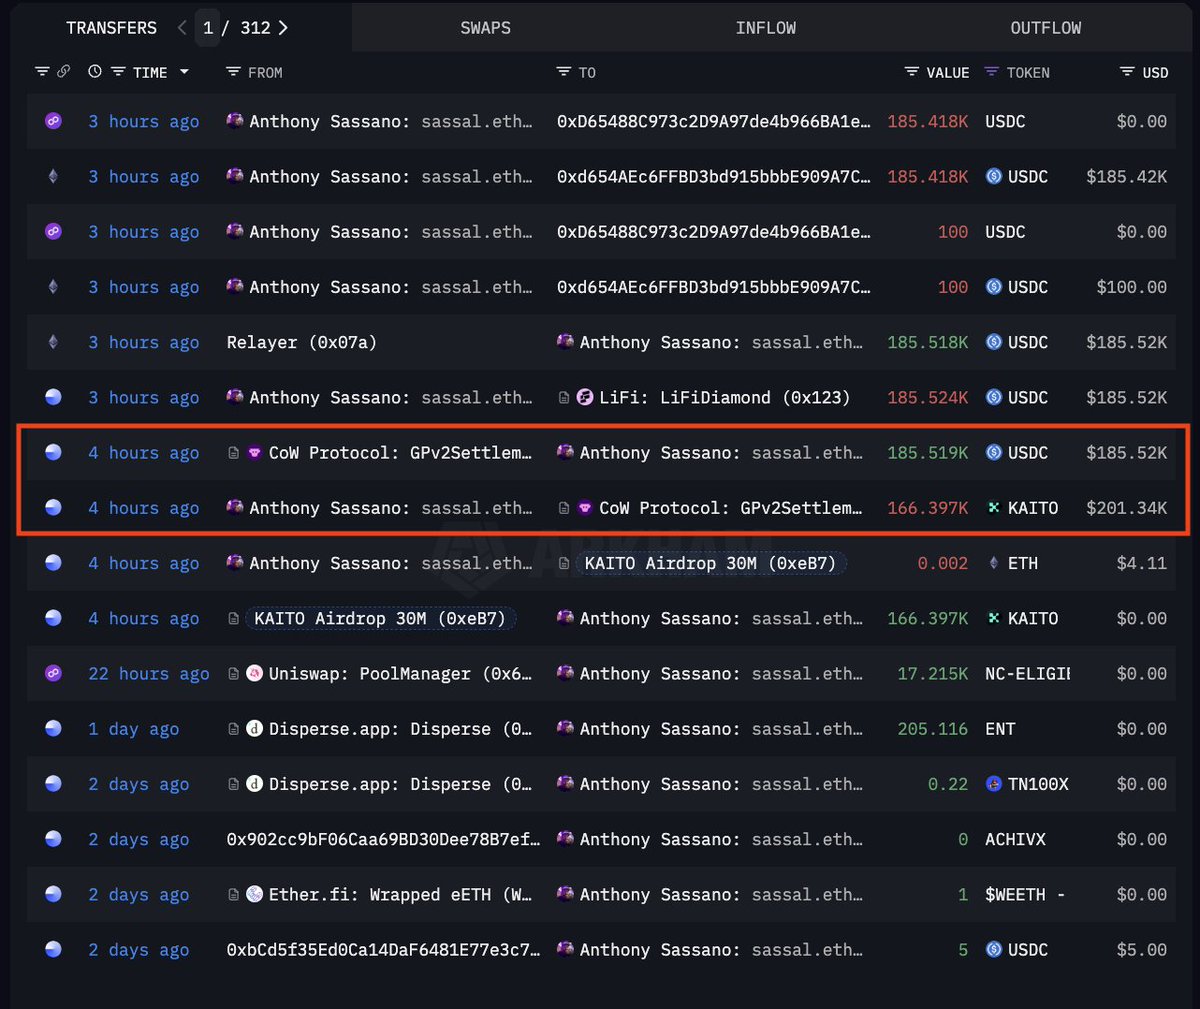Open the USD column filter
Viewport: 1200px width, 1009px height.
(x=1127, y=72)
